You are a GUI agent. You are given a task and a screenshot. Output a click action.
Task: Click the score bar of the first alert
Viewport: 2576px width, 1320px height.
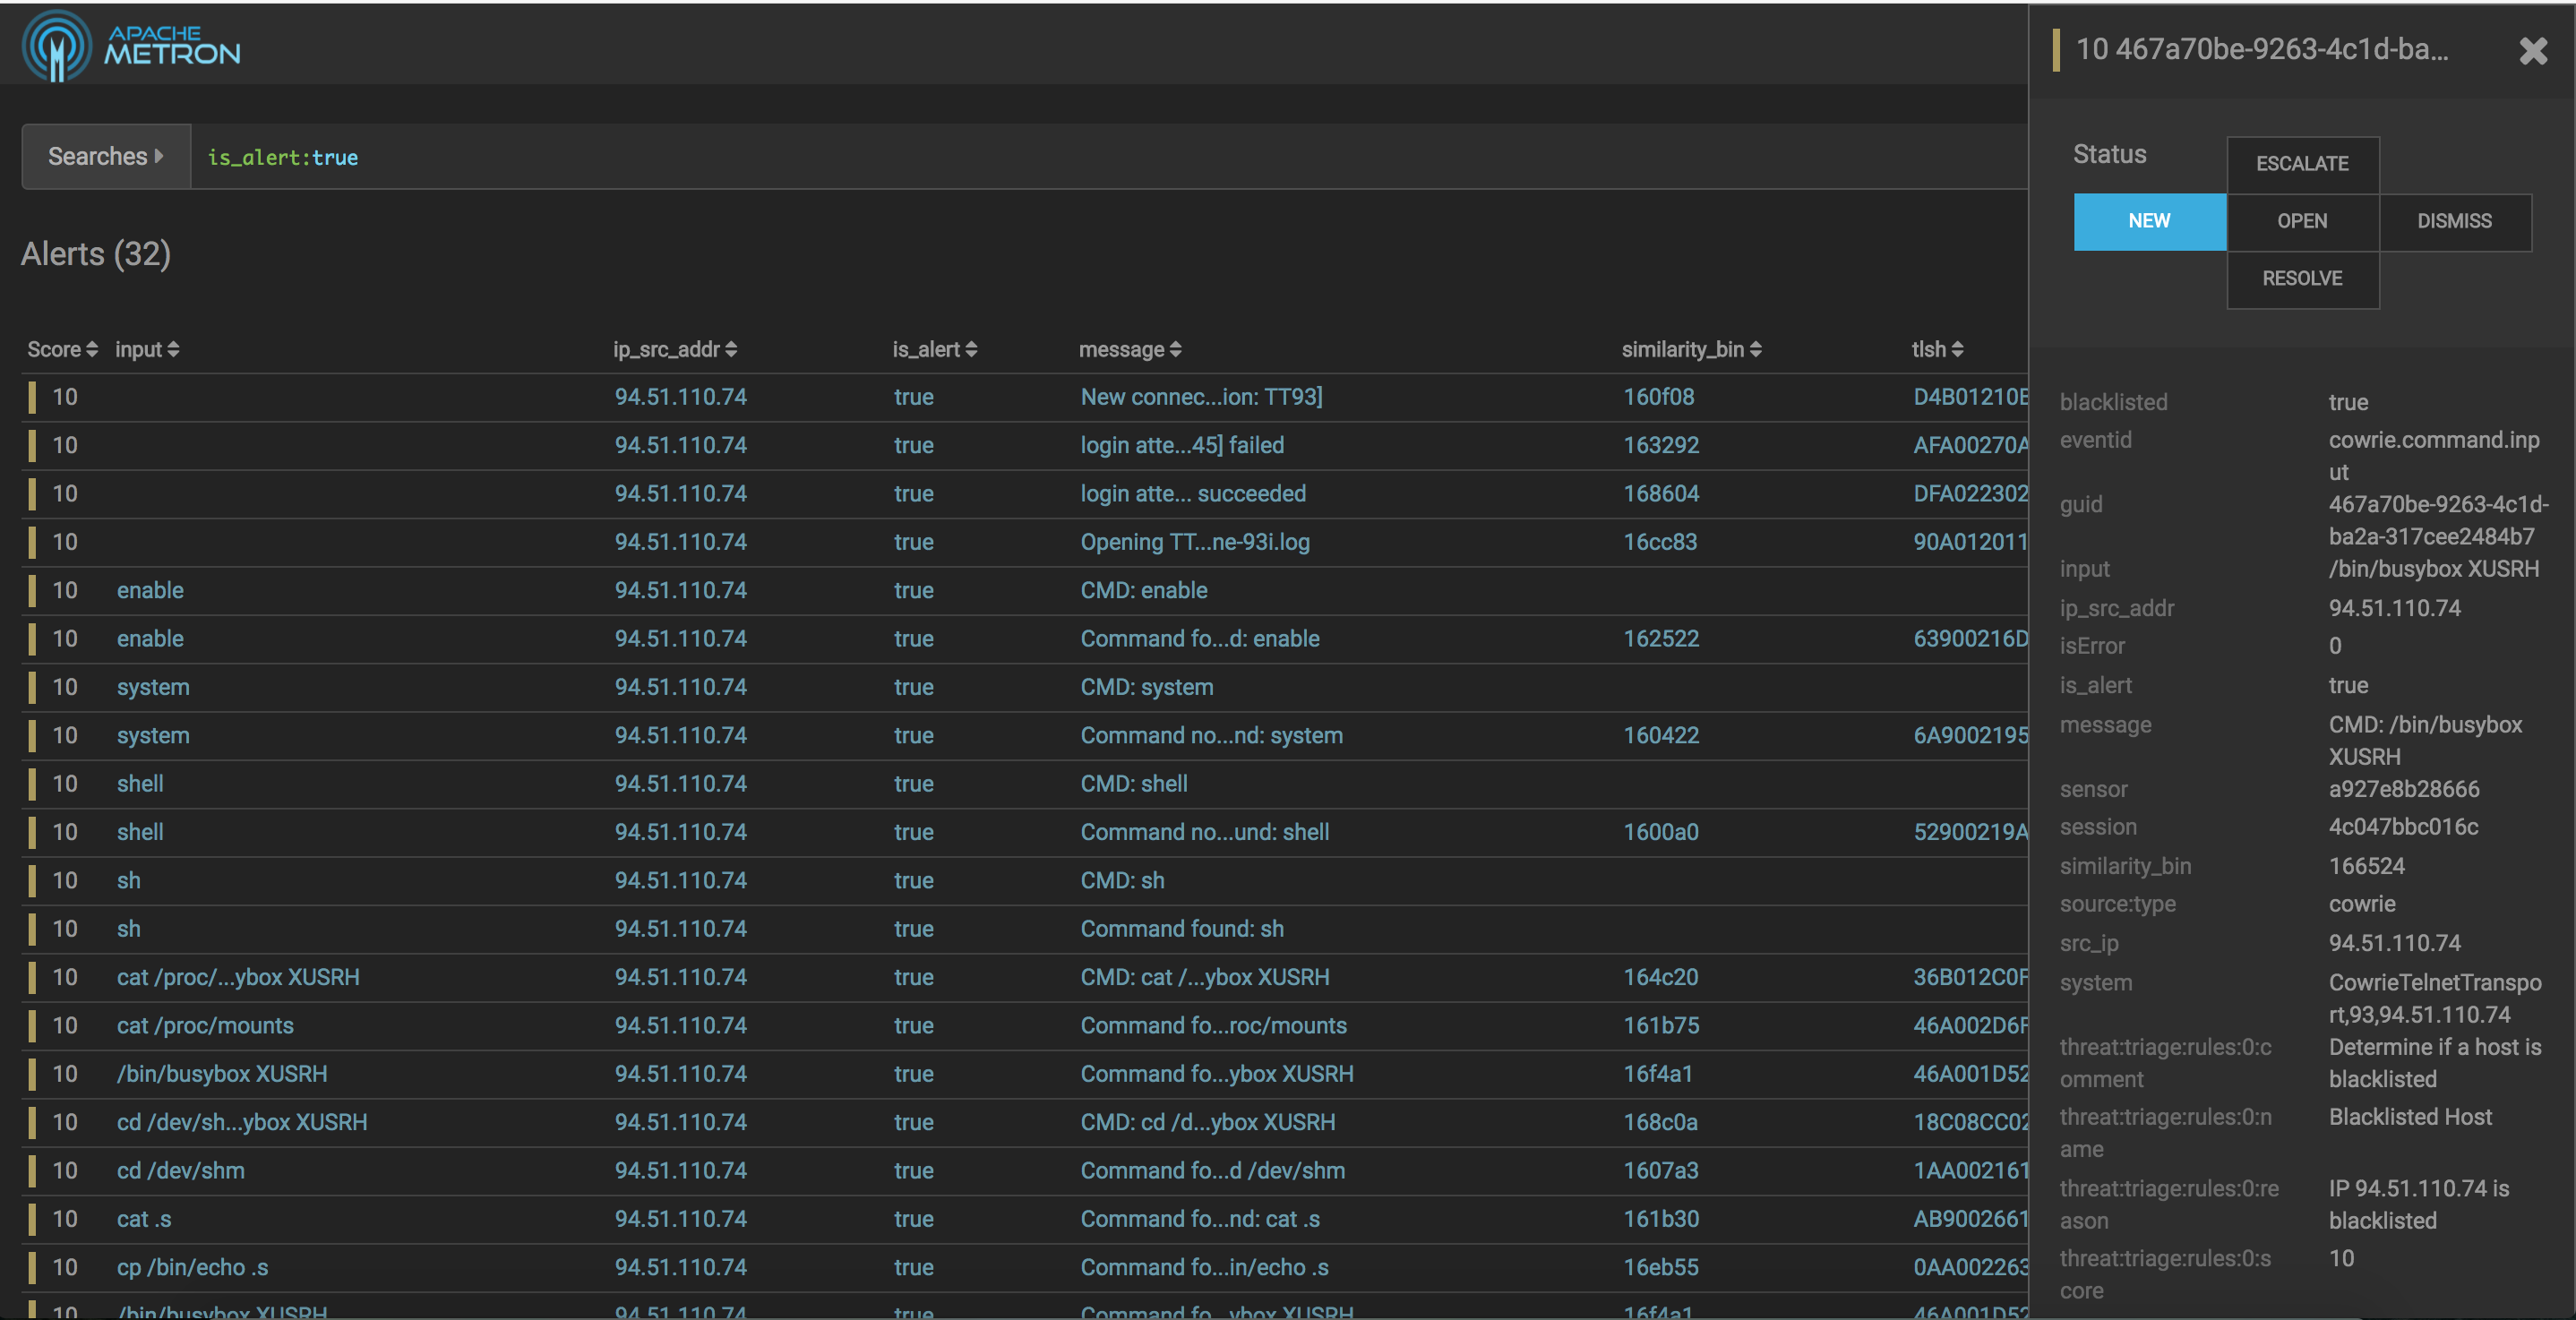tap(32, 397)
